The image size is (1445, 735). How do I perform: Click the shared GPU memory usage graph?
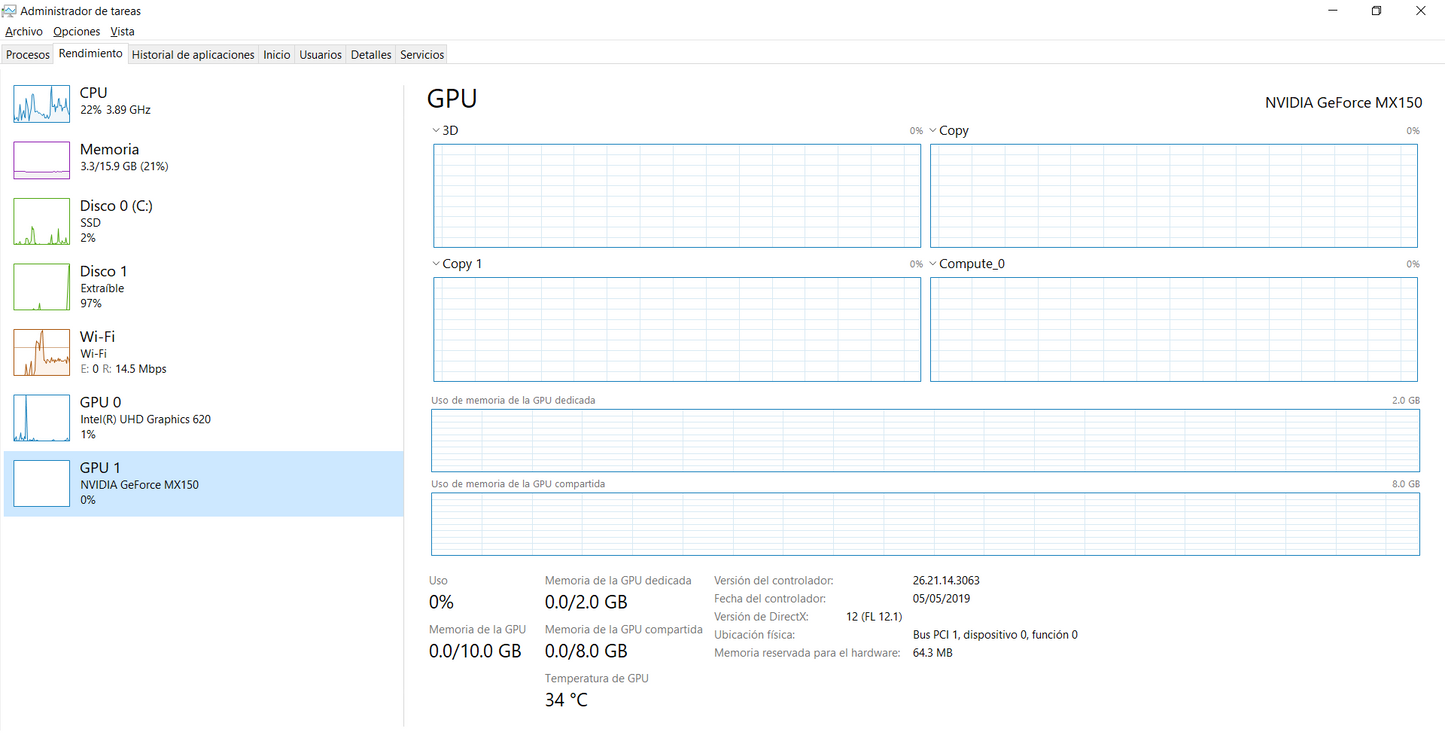coord(925,524)
